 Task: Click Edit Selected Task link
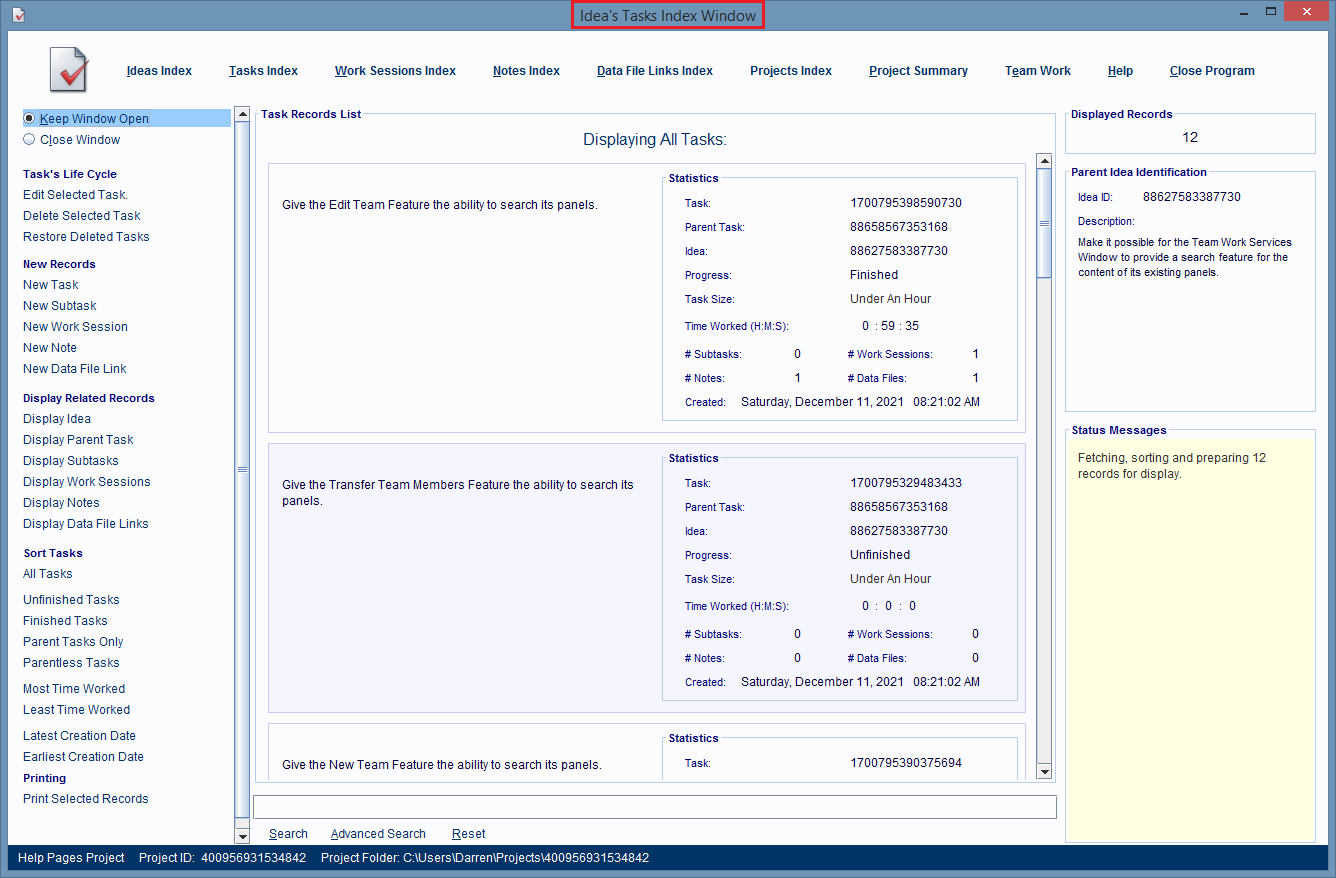[x=75, y=195]
